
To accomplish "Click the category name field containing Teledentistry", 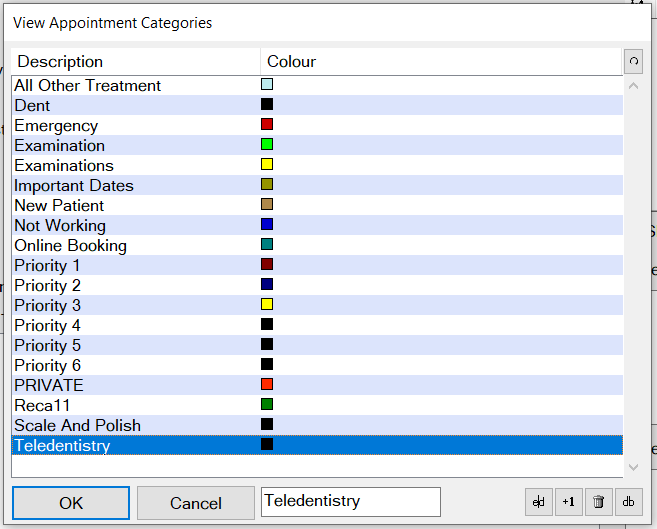I will (x=351, y=502).
